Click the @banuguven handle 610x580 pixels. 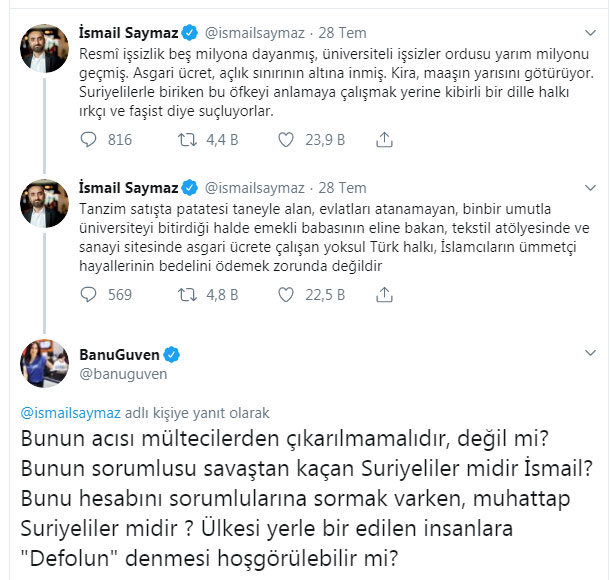(123, 373)
